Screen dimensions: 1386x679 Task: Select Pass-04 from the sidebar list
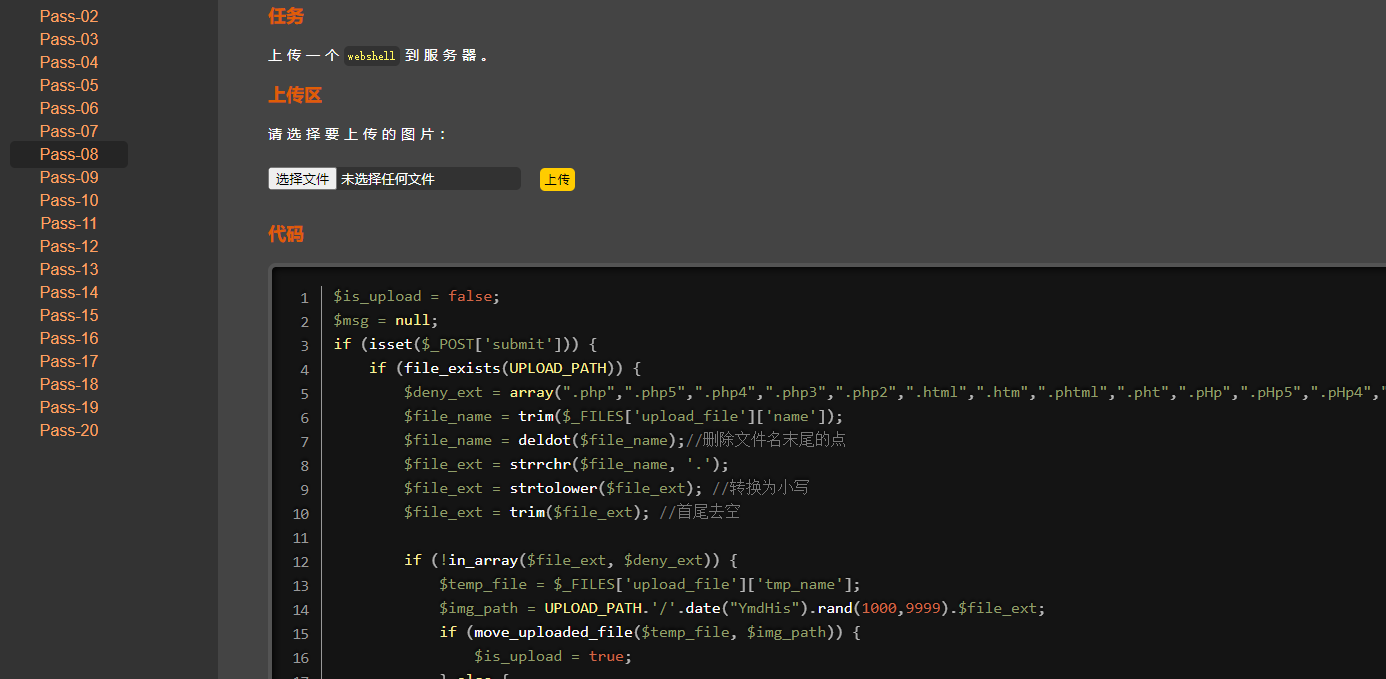pyautogui.click(x=69, y=62)
